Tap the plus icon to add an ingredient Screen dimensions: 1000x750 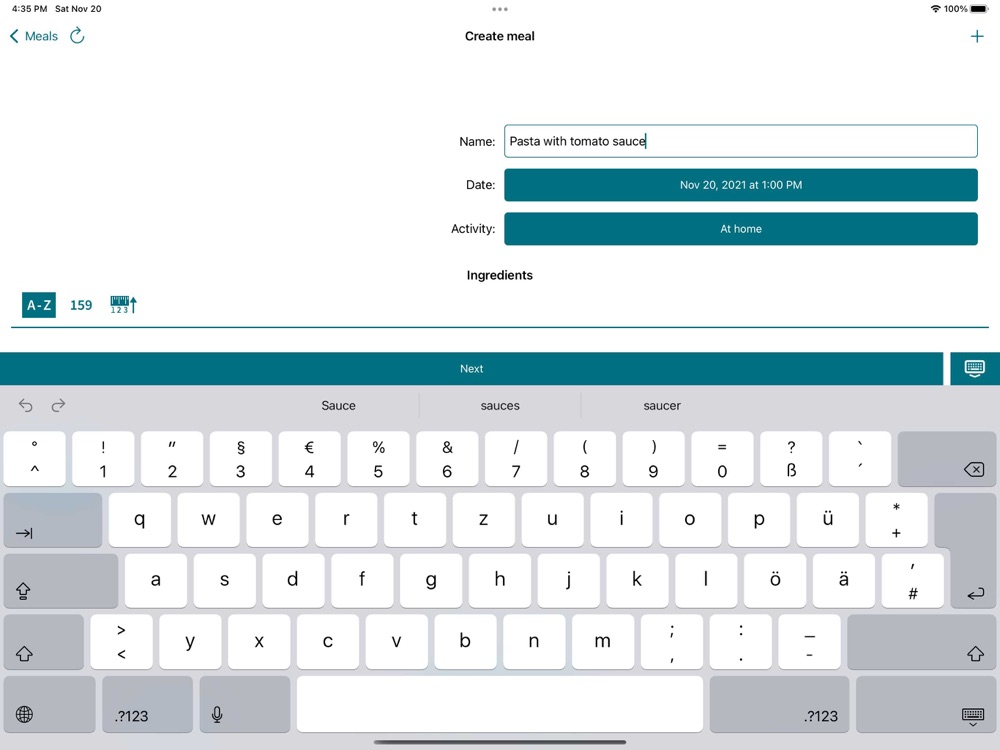point(976,36)
